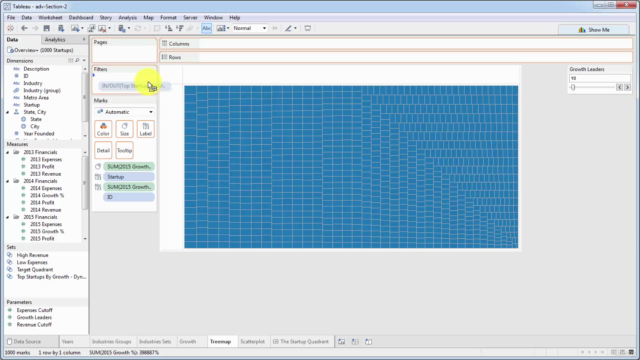This screenshot has width=640, height=360.
Task: Click the fix axes pin icon
Action: click(275, 28)
